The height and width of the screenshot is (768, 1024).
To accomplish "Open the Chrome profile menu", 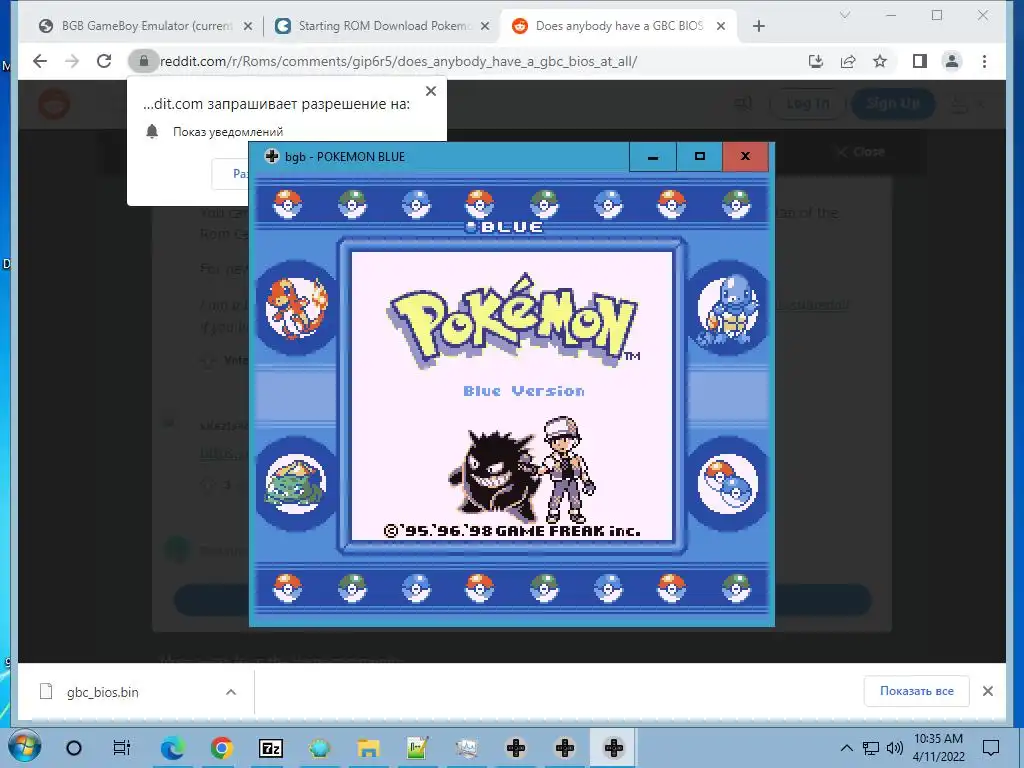I will click(952, 61).
